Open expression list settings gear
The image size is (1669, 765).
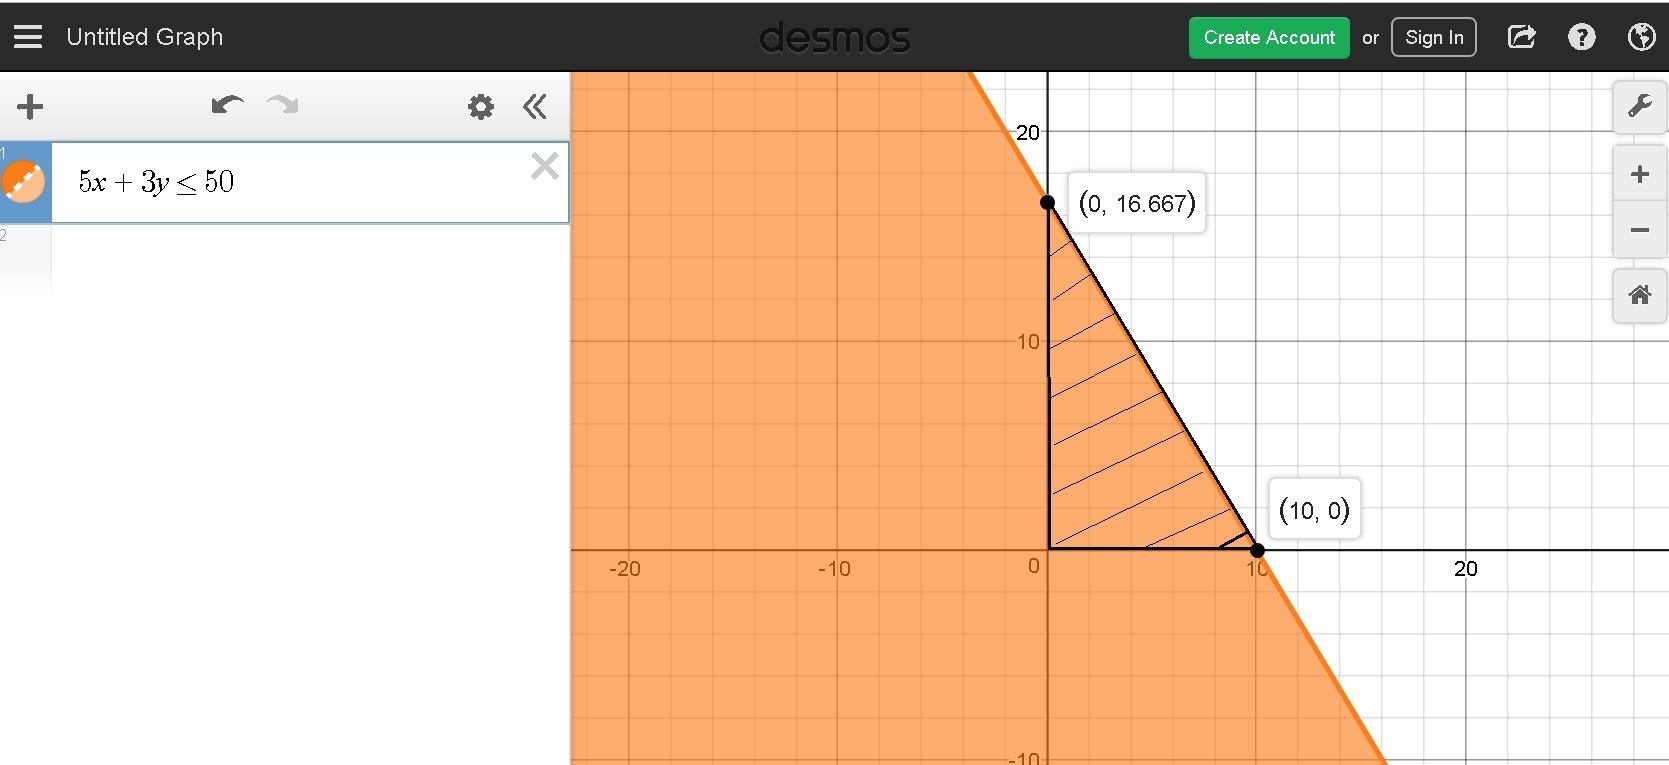click(481, 107)
